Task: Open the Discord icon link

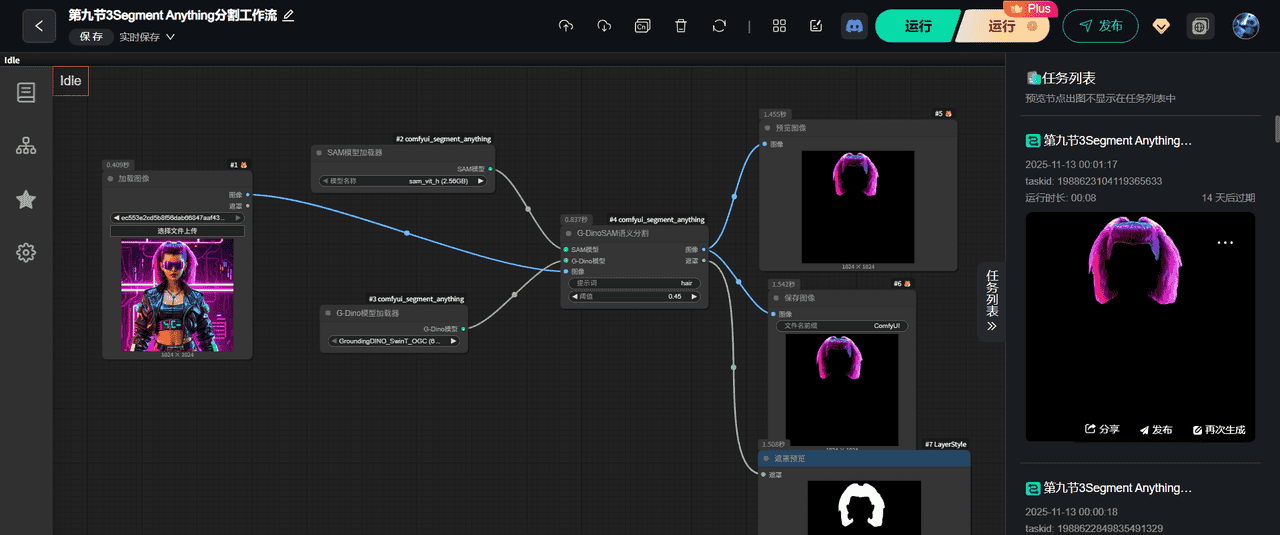Action: pyautogui.click(x=854, y=26)
